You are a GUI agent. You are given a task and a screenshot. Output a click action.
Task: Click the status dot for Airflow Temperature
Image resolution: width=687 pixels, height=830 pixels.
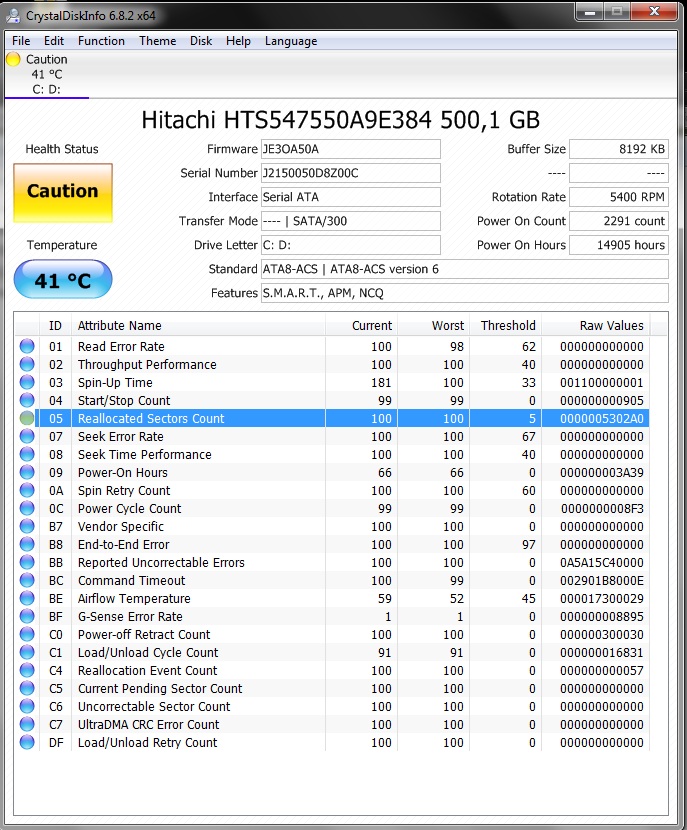[x=27, y=598]
